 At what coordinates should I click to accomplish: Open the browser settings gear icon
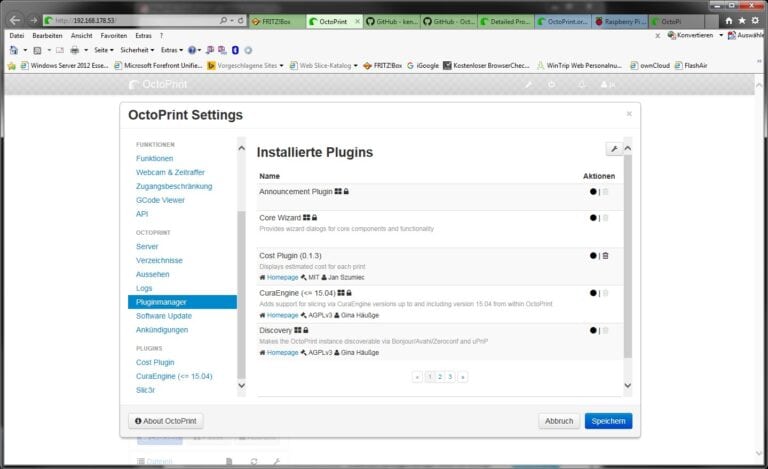click(x=755, y=21)
